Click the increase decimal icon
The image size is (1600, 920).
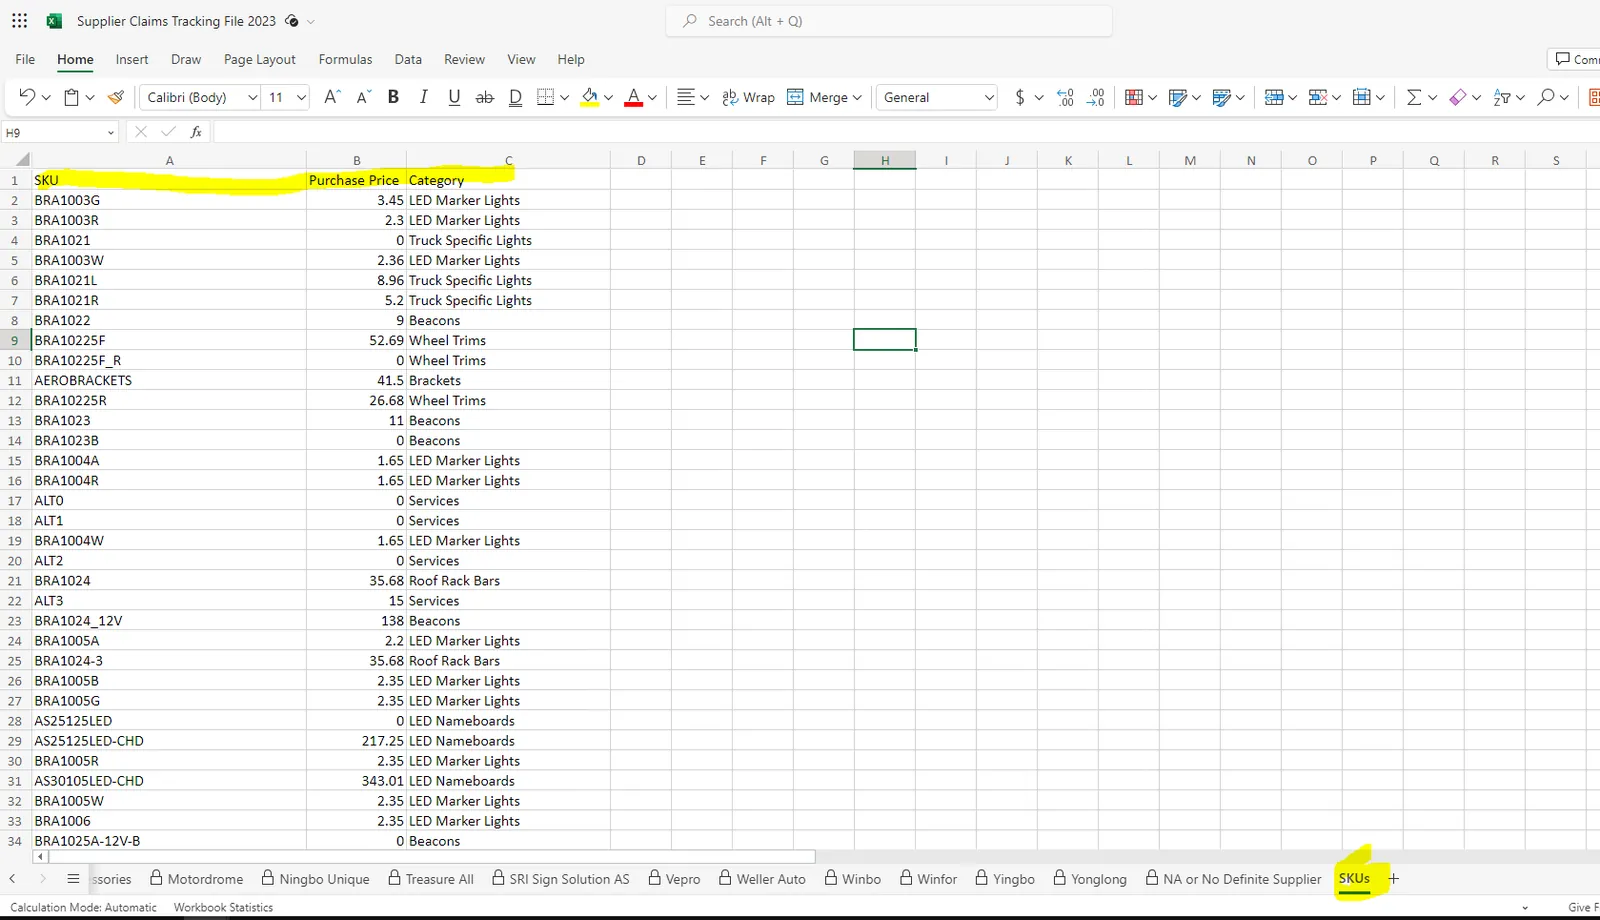coord(1065,97)
